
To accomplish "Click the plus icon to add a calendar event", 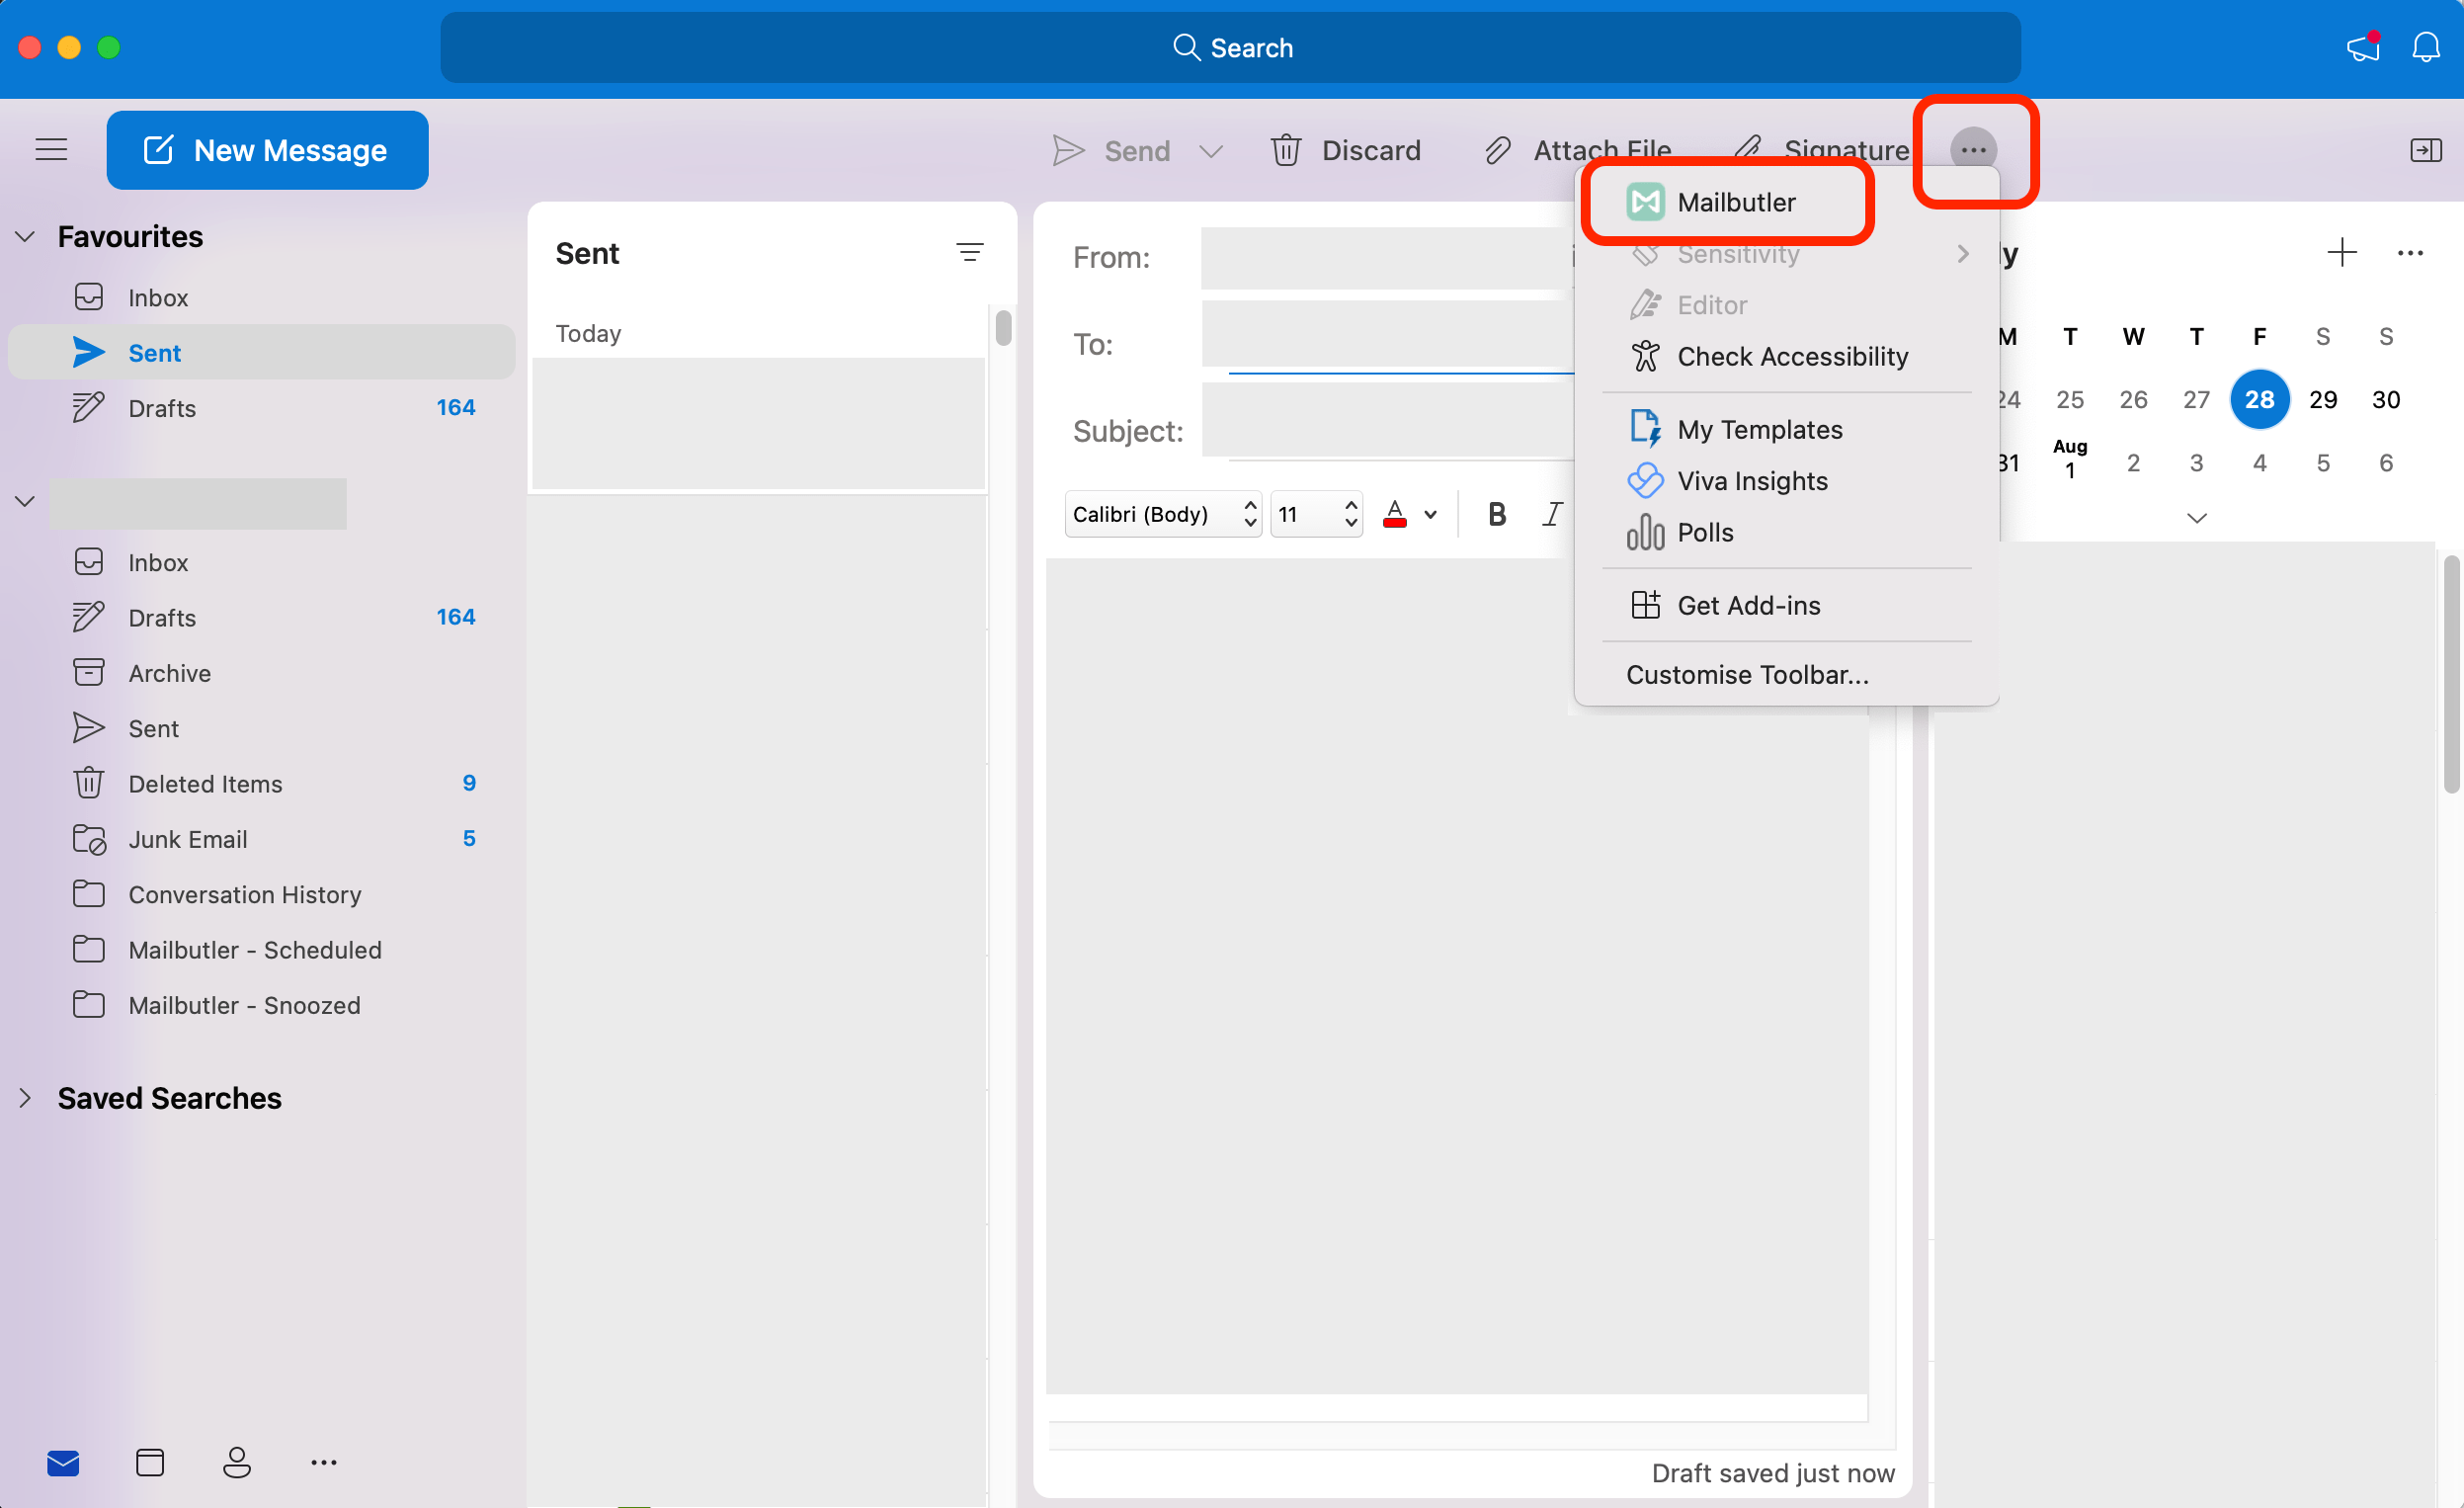I will point(2341,253).
